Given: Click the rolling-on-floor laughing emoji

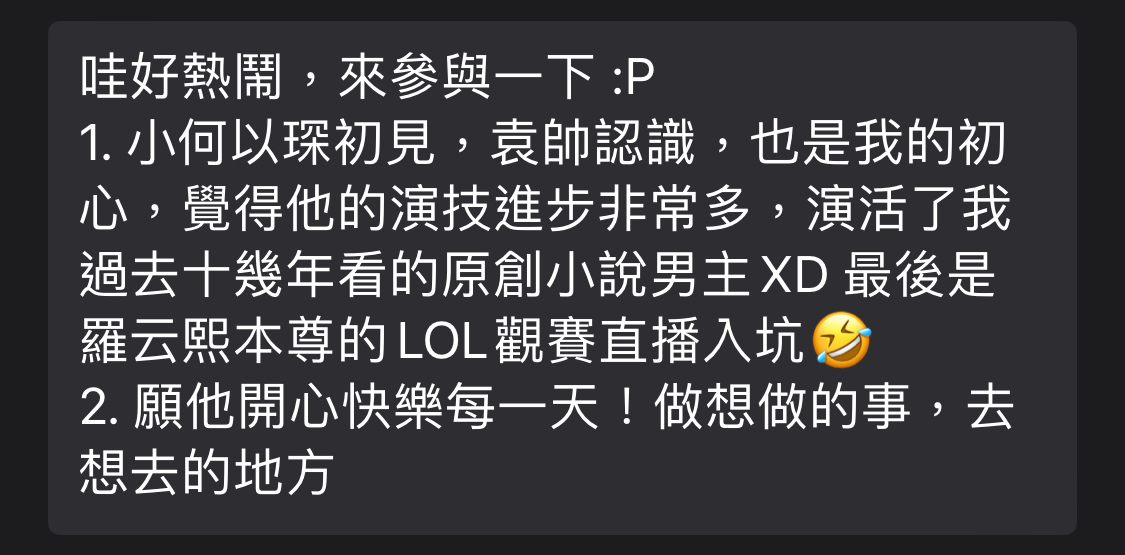Looking at the screenshot, I should click(x=842, y=341).
